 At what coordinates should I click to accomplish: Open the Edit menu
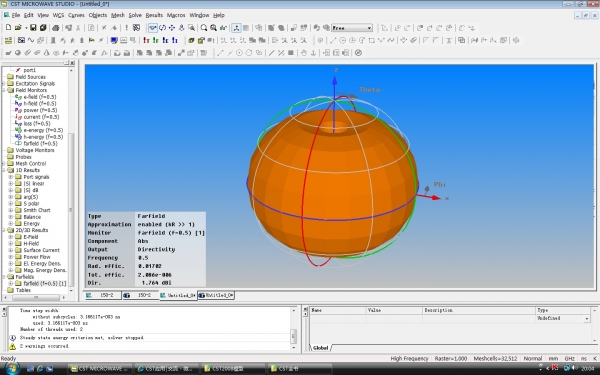click(x=29, y=15)
